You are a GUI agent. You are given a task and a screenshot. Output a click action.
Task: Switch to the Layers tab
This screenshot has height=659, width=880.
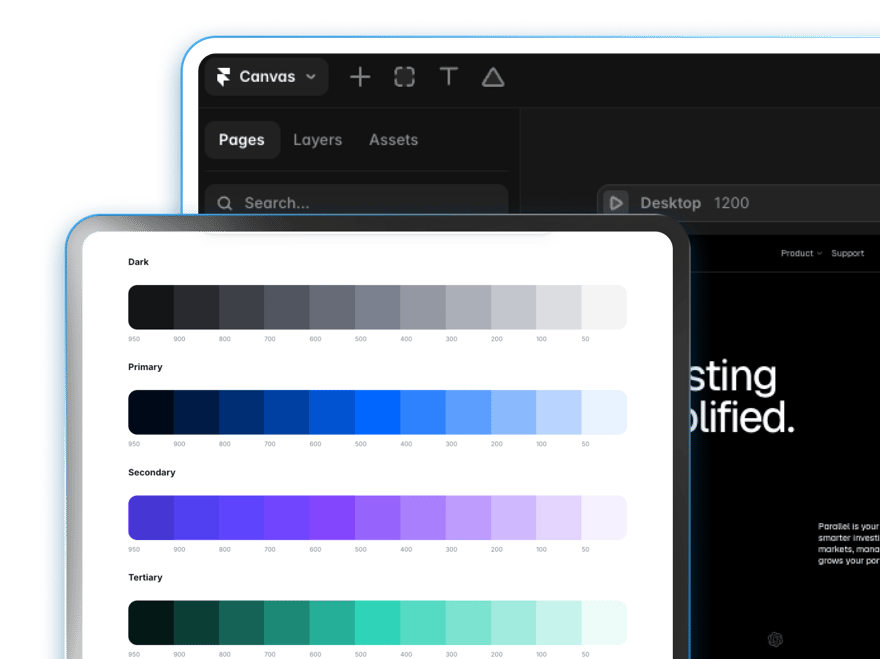click(x=318, y=140)
